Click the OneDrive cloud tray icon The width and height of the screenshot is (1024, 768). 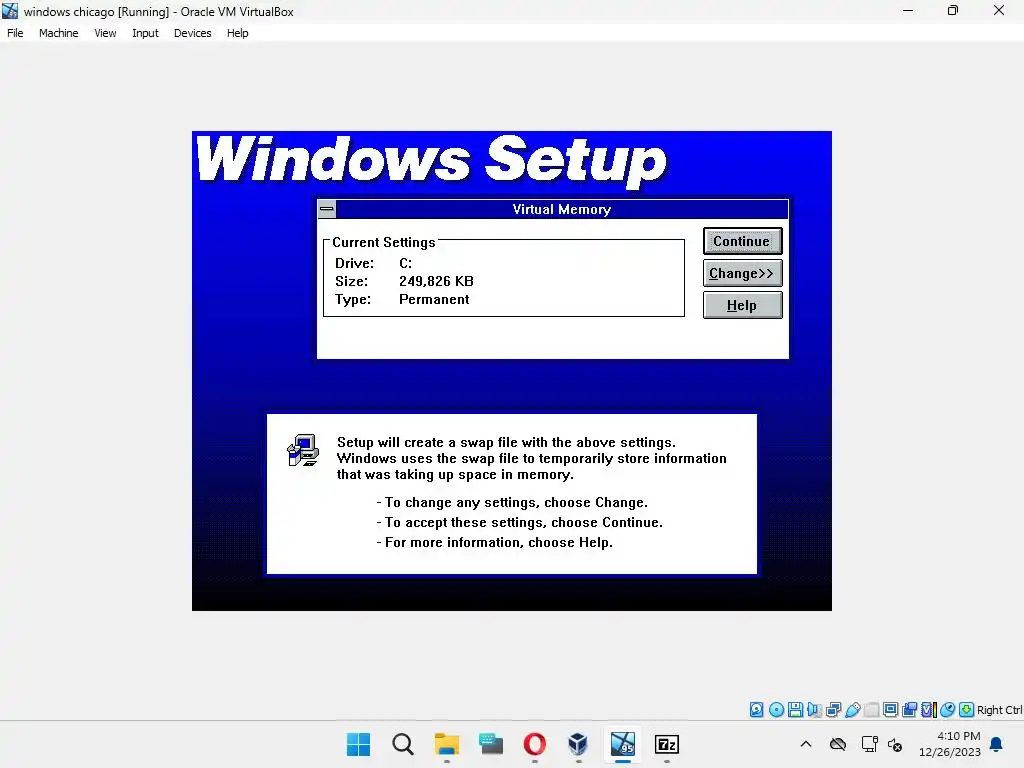[838, 744]
